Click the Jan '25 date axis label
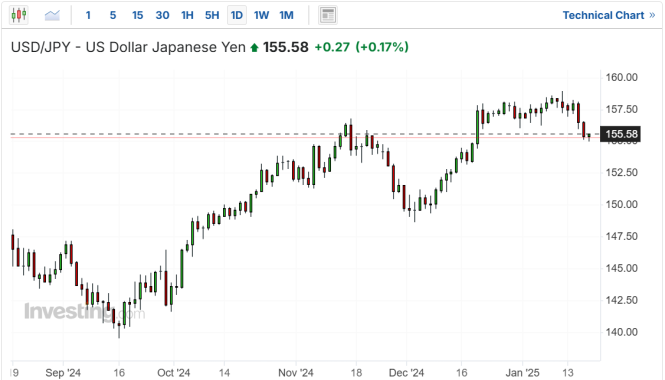Viewport: 665px width, 380px height. click(522, 373)
